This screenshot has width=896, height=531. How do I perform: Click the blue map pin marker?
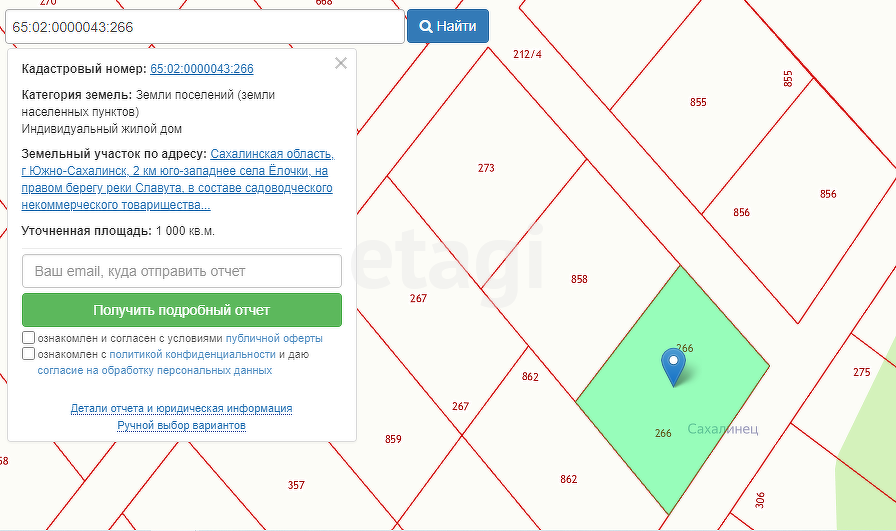675,364
